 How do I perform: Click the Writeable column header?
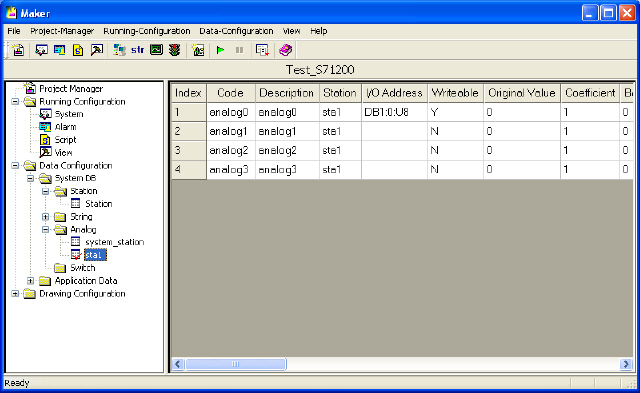tap(456, 93)
